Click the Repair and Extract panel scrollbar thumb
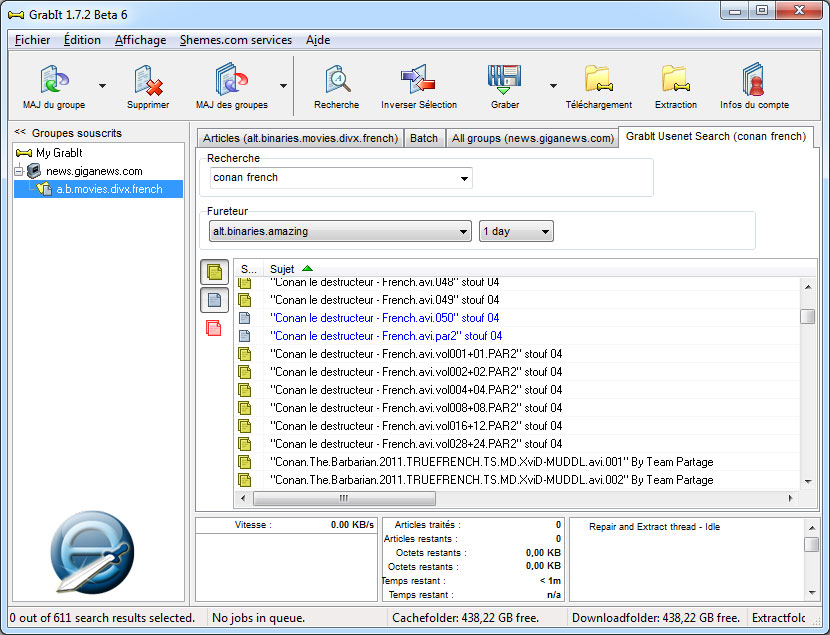 pyautogui.click(x=811, y=544)
